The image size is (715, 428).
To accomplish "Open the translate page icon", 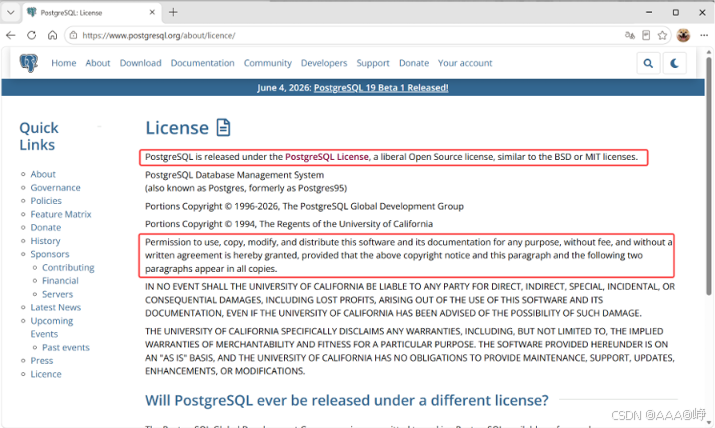I will click(x=630, y=35).
